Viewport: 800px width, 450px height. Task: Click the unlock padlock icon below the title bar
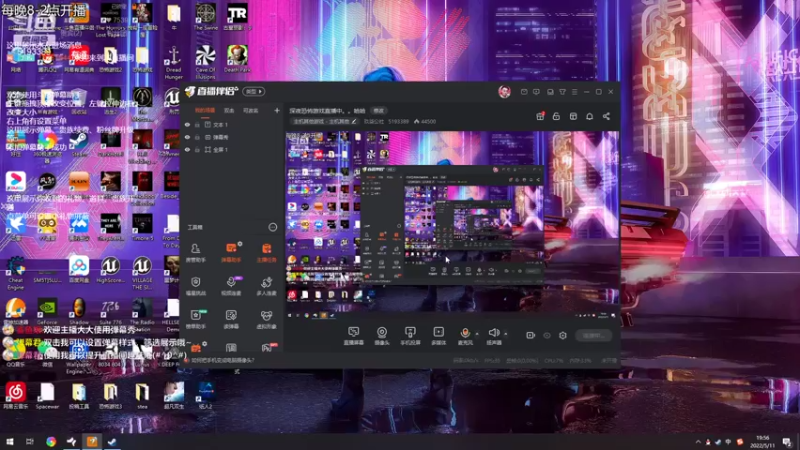pyautogui.click(x=556, y=116)
